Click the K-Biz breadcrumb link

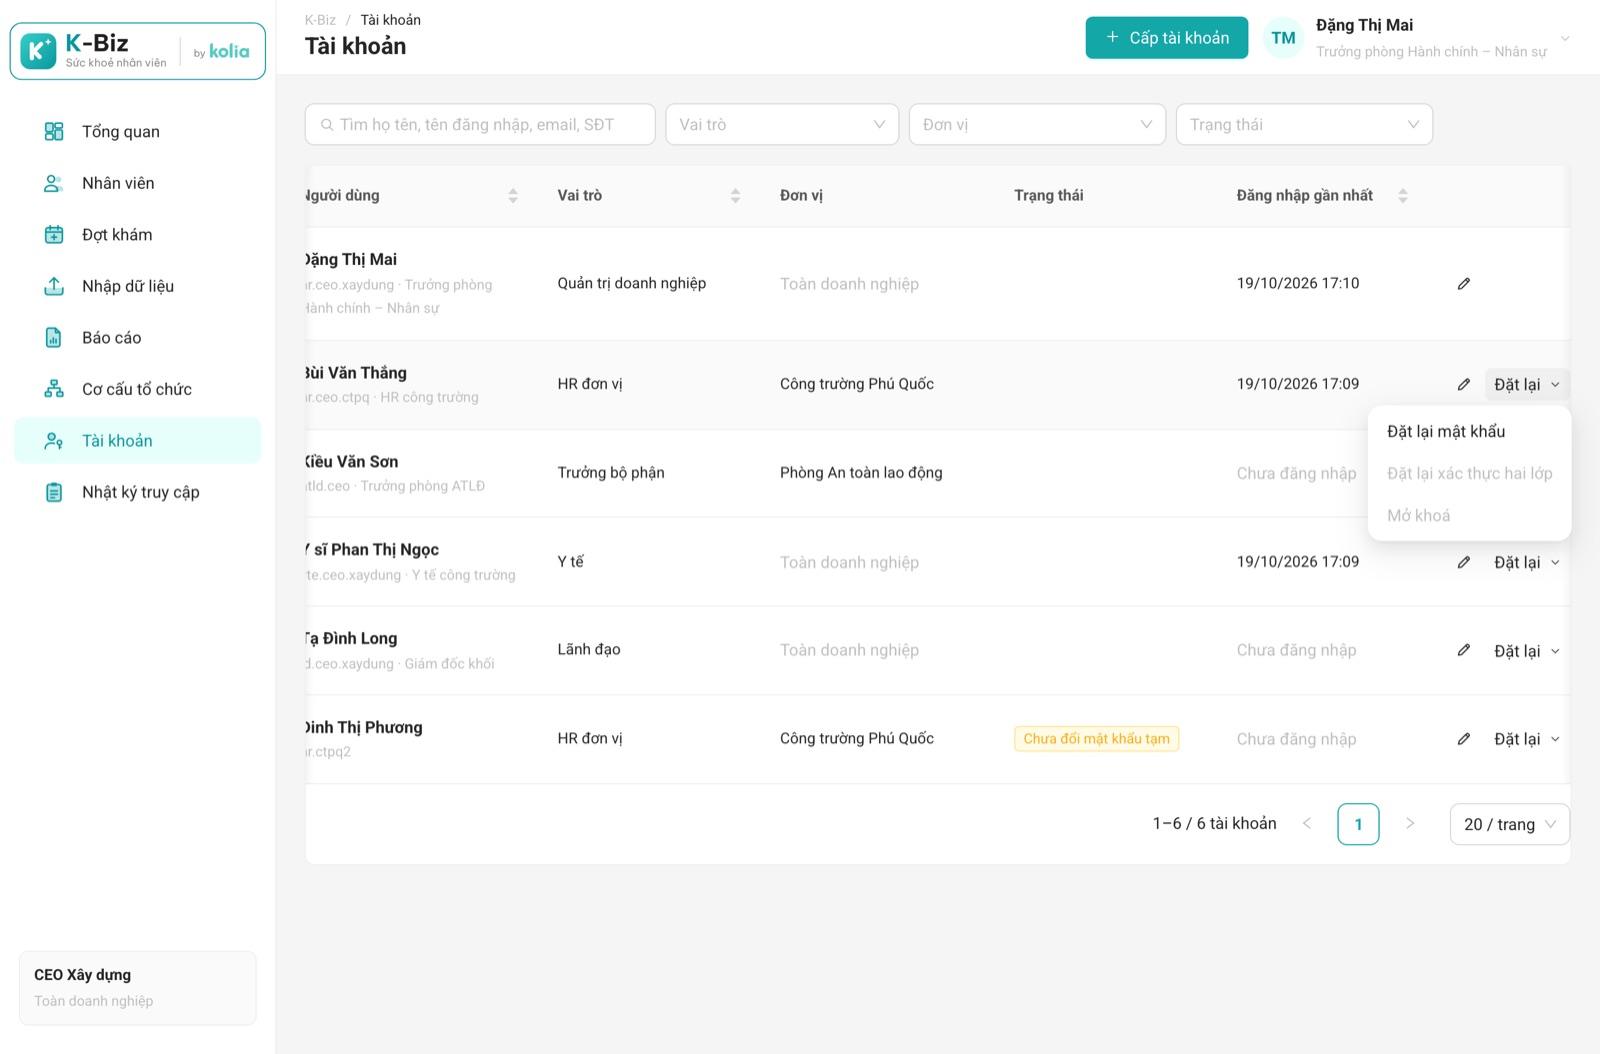coord(320,20)
